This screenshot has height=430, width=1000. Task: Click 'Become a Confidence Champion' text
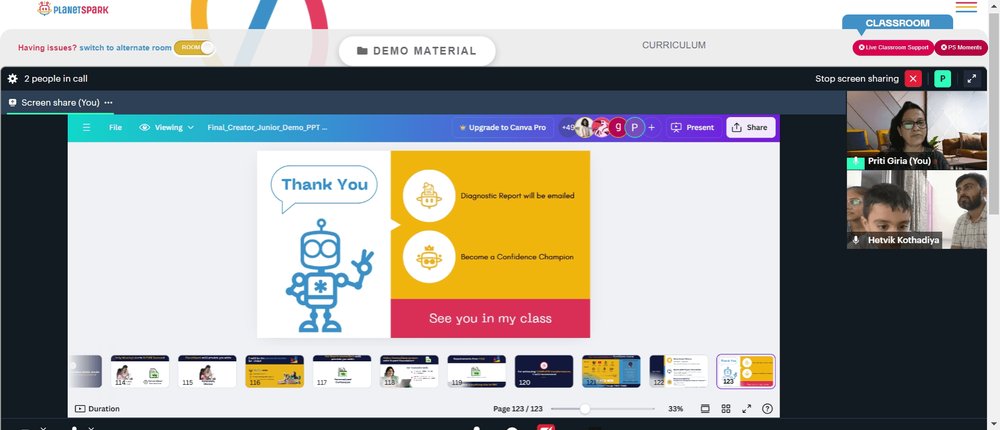(517, 257)
